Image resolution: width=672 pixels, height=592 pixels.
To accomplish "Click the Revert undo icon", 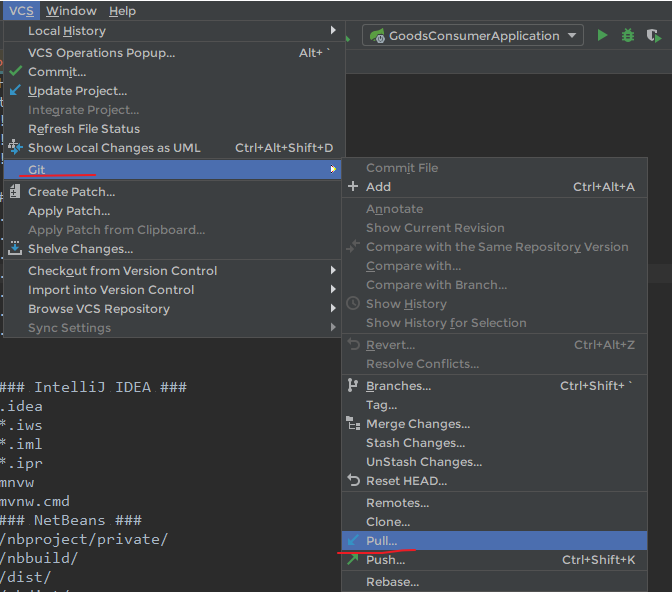I will 353,344.
